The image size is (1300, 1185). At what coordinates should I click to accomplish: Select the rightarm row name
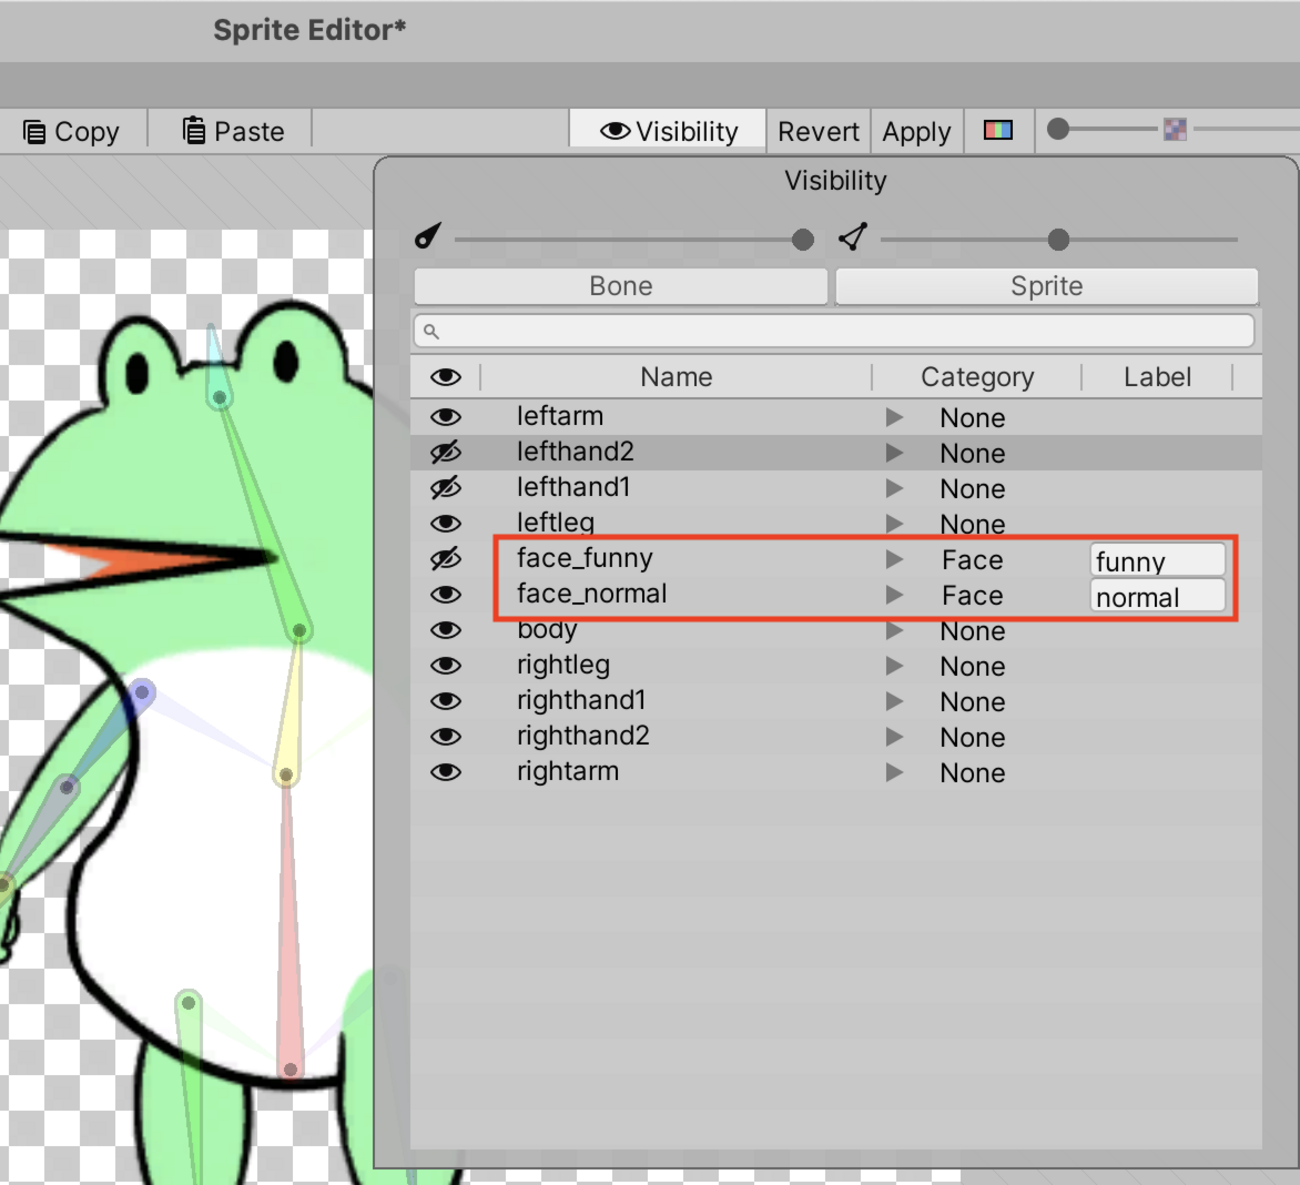click(x=567, y=771)
